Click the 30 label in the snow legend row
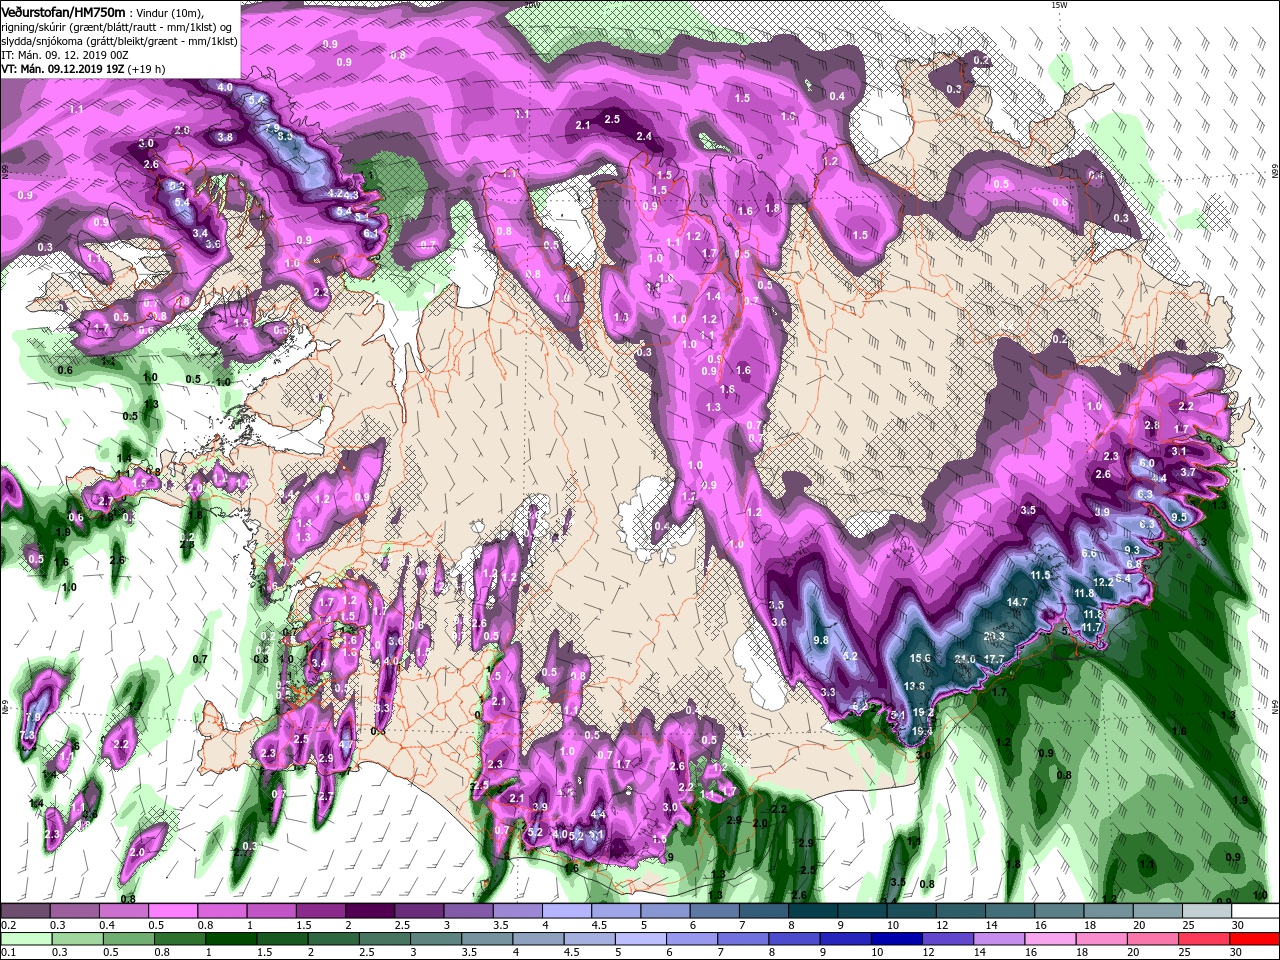Viewport: 1280px width, 960px height. click(1237, 925)
